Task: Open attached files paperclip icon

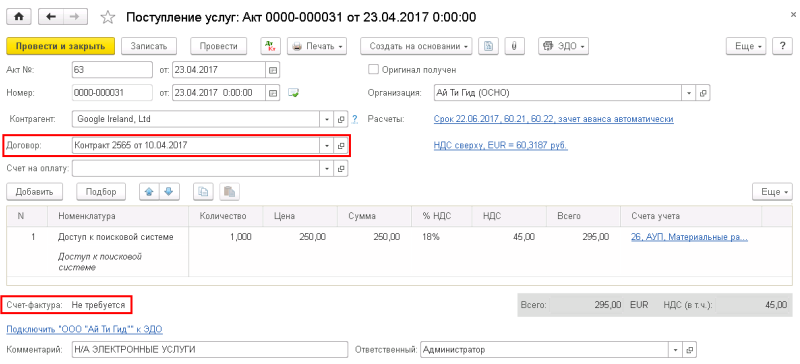Action: (514, 46)
